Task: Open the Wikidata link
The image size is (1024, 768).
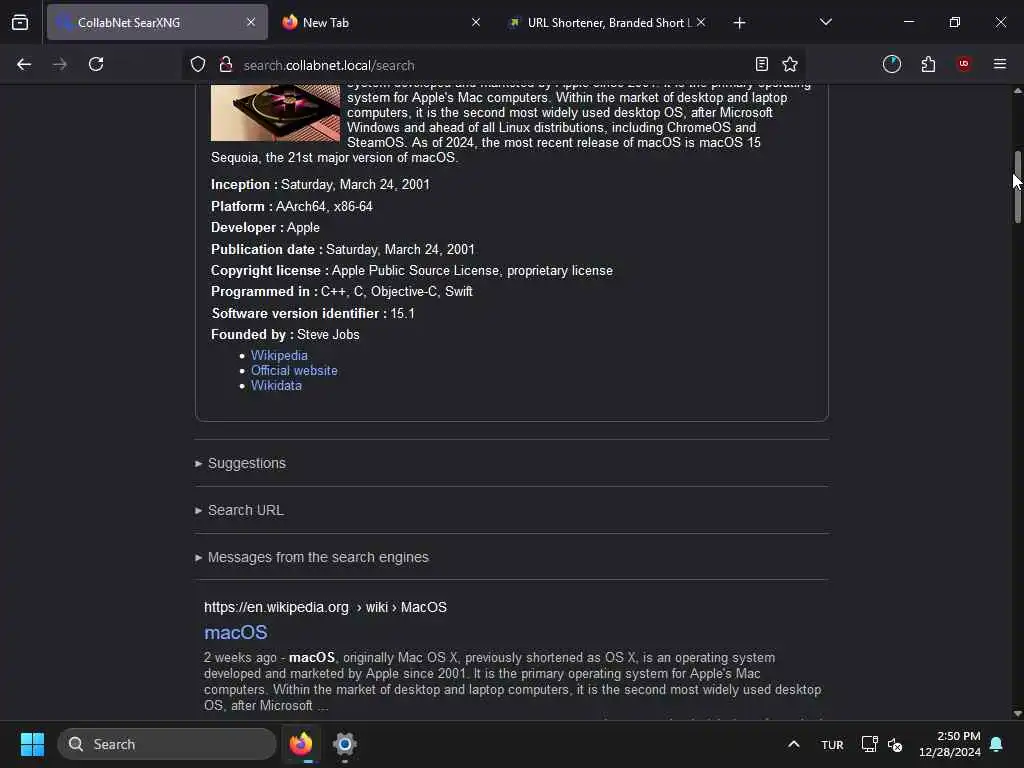Action: [x=276, y=385]
